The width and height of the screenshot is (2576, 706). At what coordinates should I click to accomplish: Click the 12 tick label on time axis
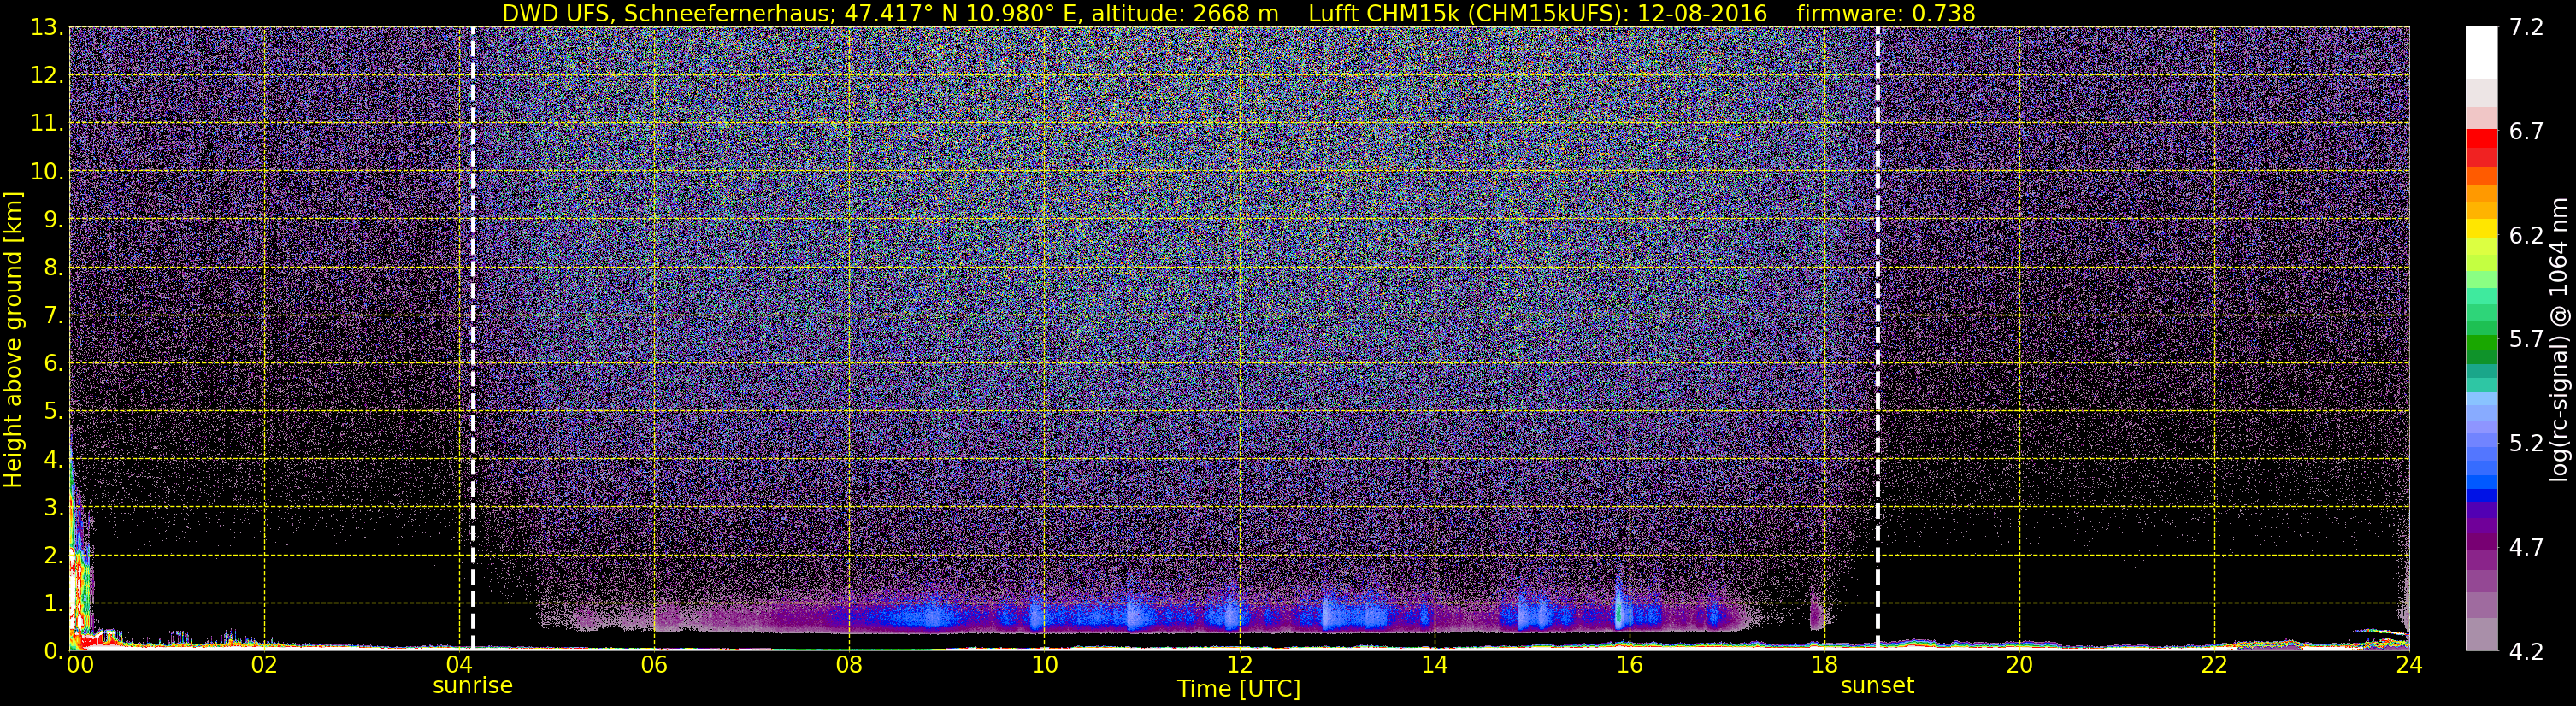click(1239, 665)
